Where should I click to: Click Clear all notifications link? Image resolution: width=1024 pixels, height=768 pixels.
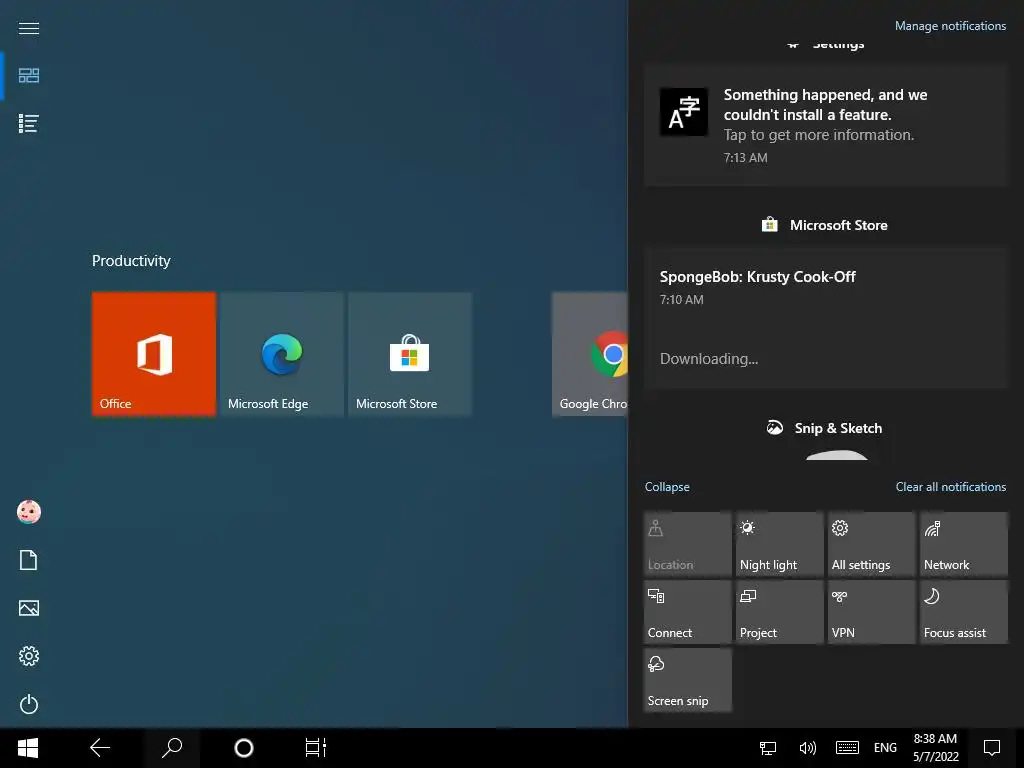click(951, 487)
